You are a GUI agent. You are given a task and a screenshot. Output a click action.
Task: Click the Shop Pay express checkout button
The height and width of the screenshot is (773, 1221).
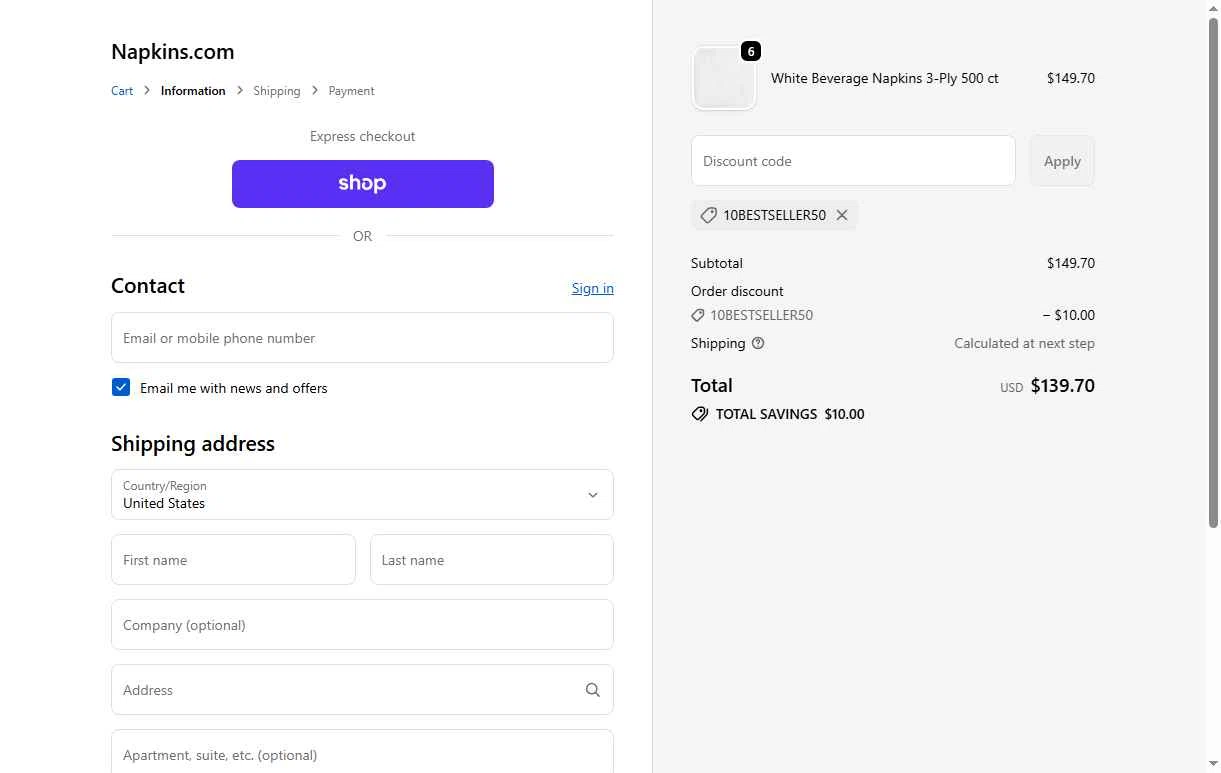[362, 184]
